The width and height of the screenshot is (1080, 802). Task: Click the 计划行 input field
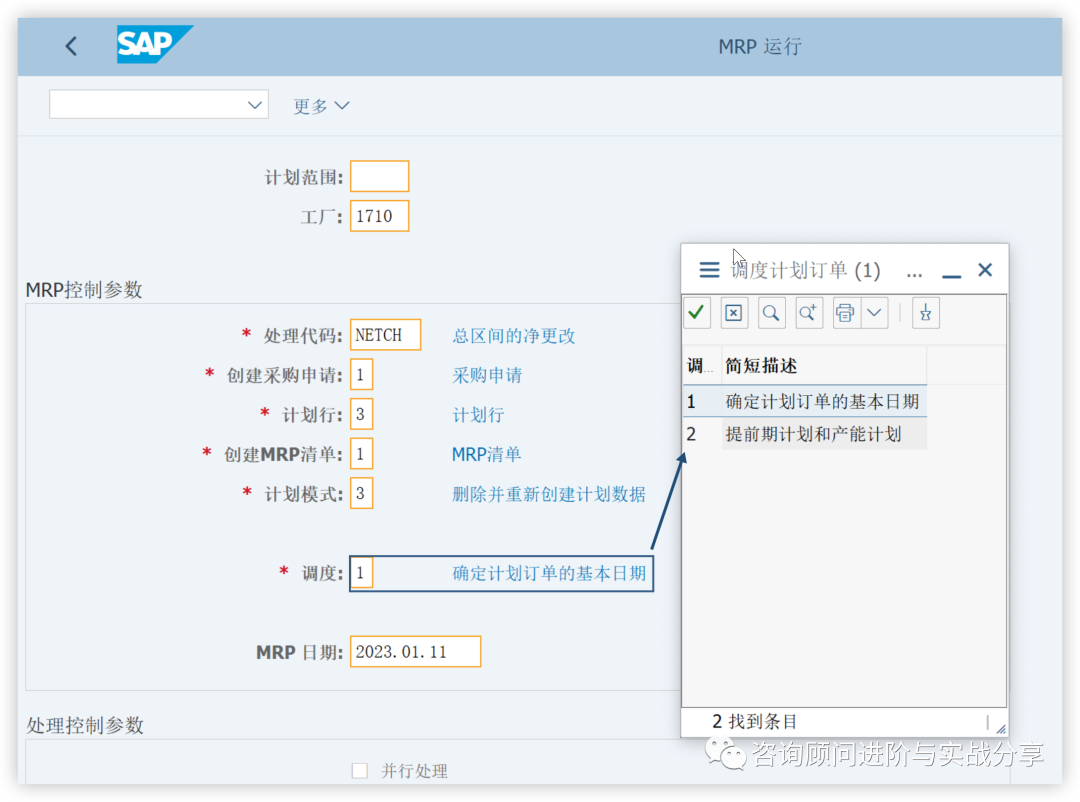(362, 414)
